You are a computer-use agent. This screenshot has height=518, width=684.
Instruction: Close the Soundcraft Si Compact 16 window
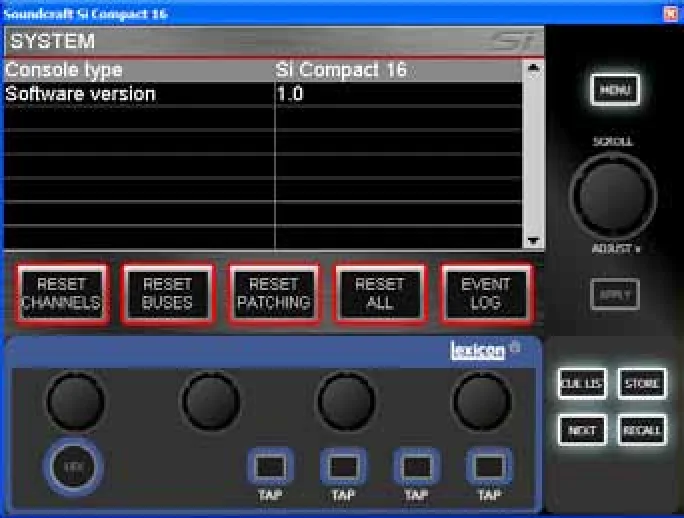pos(671,14)
